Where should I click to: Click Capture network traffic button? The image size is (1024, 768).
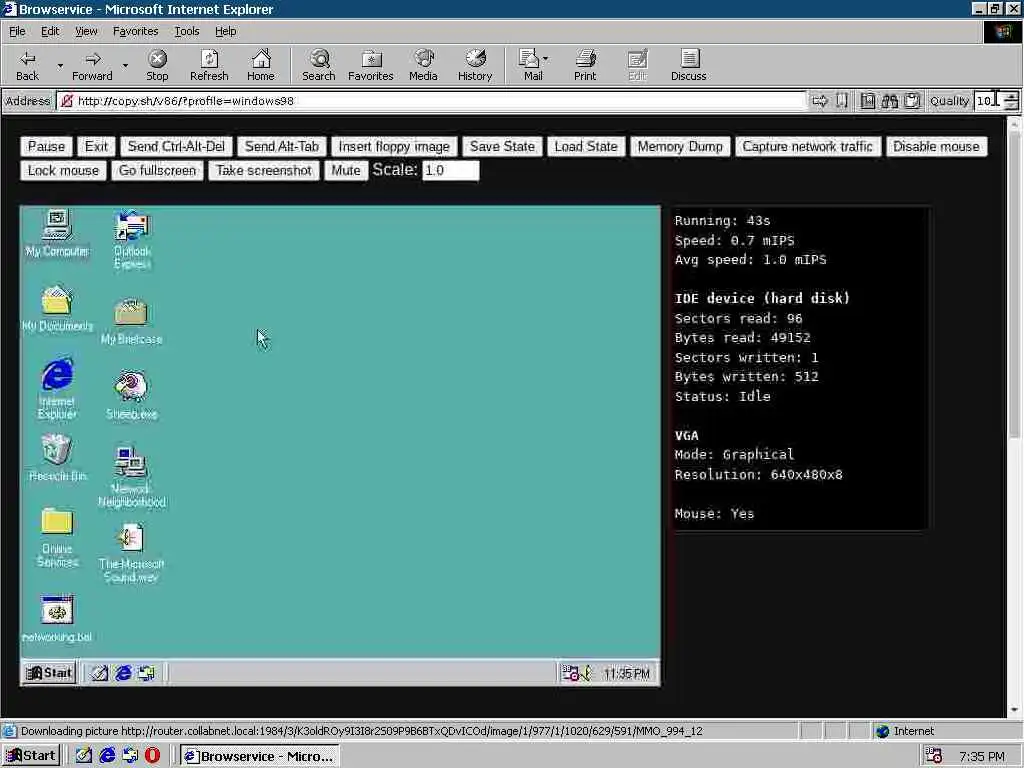808,146
